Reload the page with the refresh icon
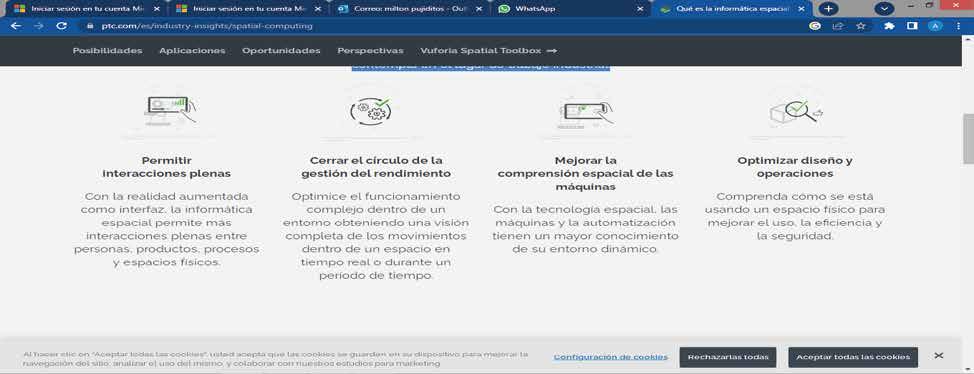 61,26
